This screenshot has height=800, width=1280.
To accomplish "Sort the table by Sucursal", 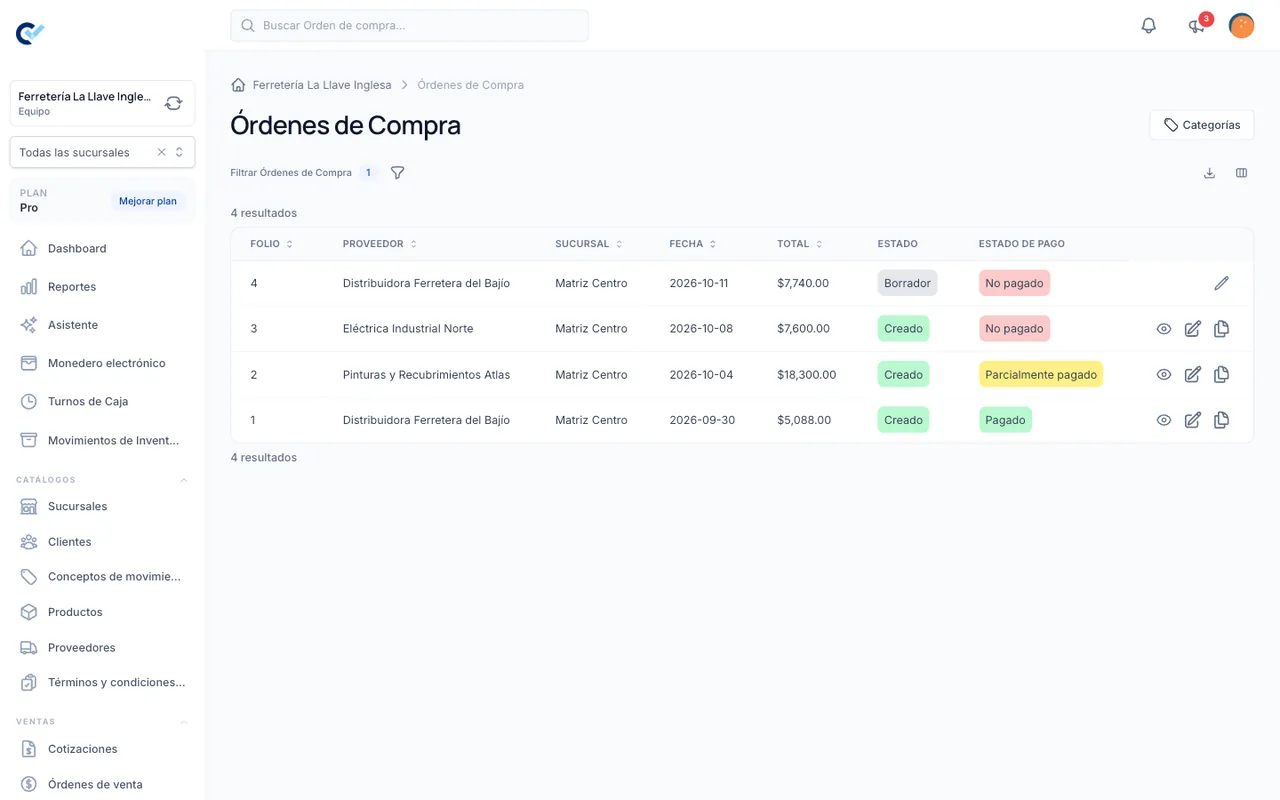I will (x=588, y=244).
